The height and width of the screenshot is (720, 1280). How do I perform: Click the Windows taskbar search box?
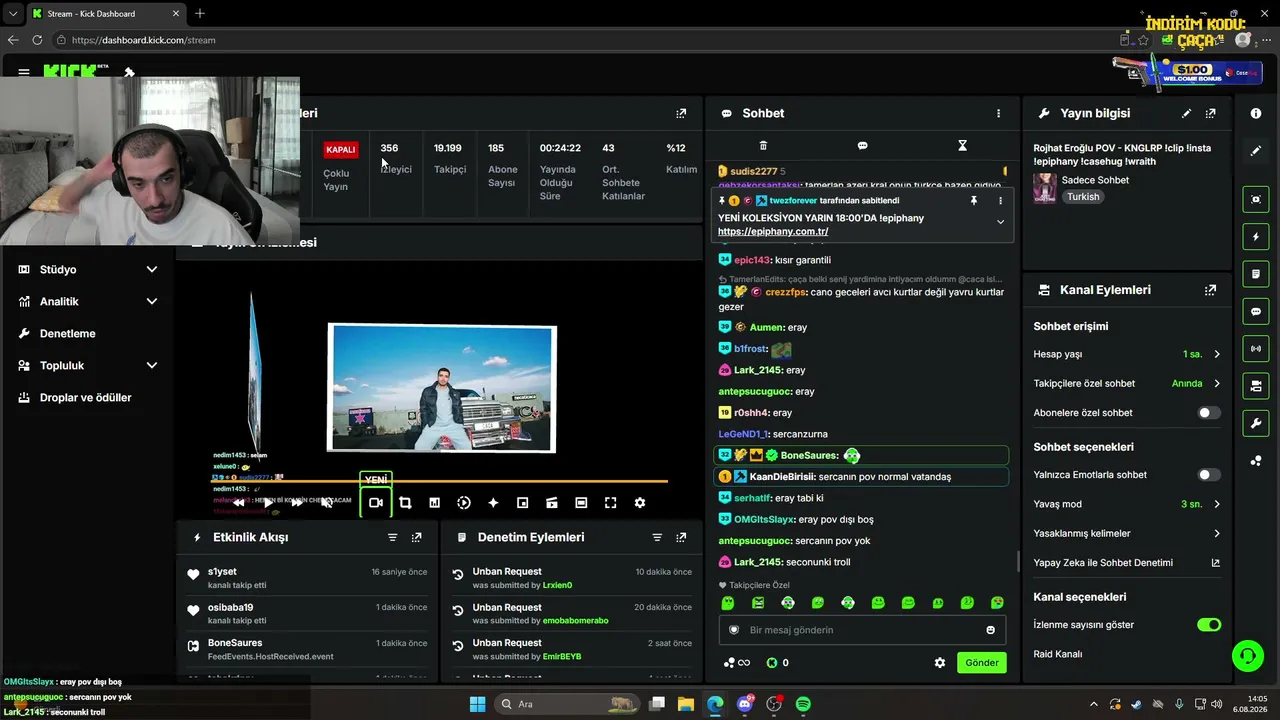click(x=567, y=704)
